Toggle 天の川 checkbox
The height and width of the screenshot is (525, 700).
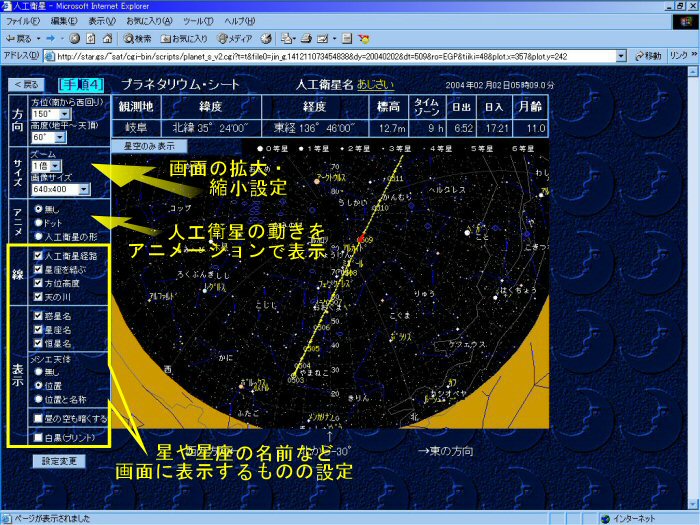click(38, 297)
